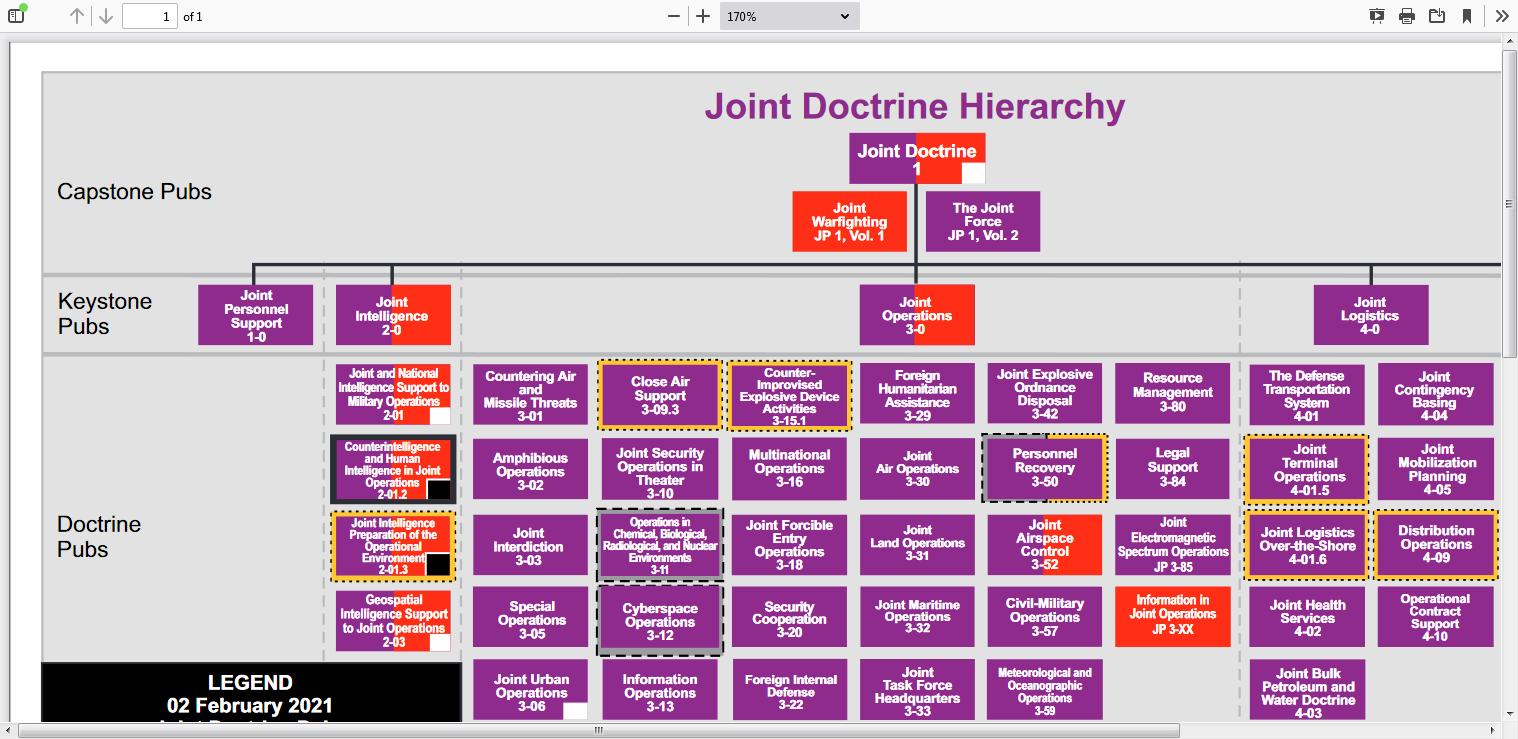Open the Cyberspace Operations 3-12 box
Screen dimensions: 1518x739
[660, 621]
